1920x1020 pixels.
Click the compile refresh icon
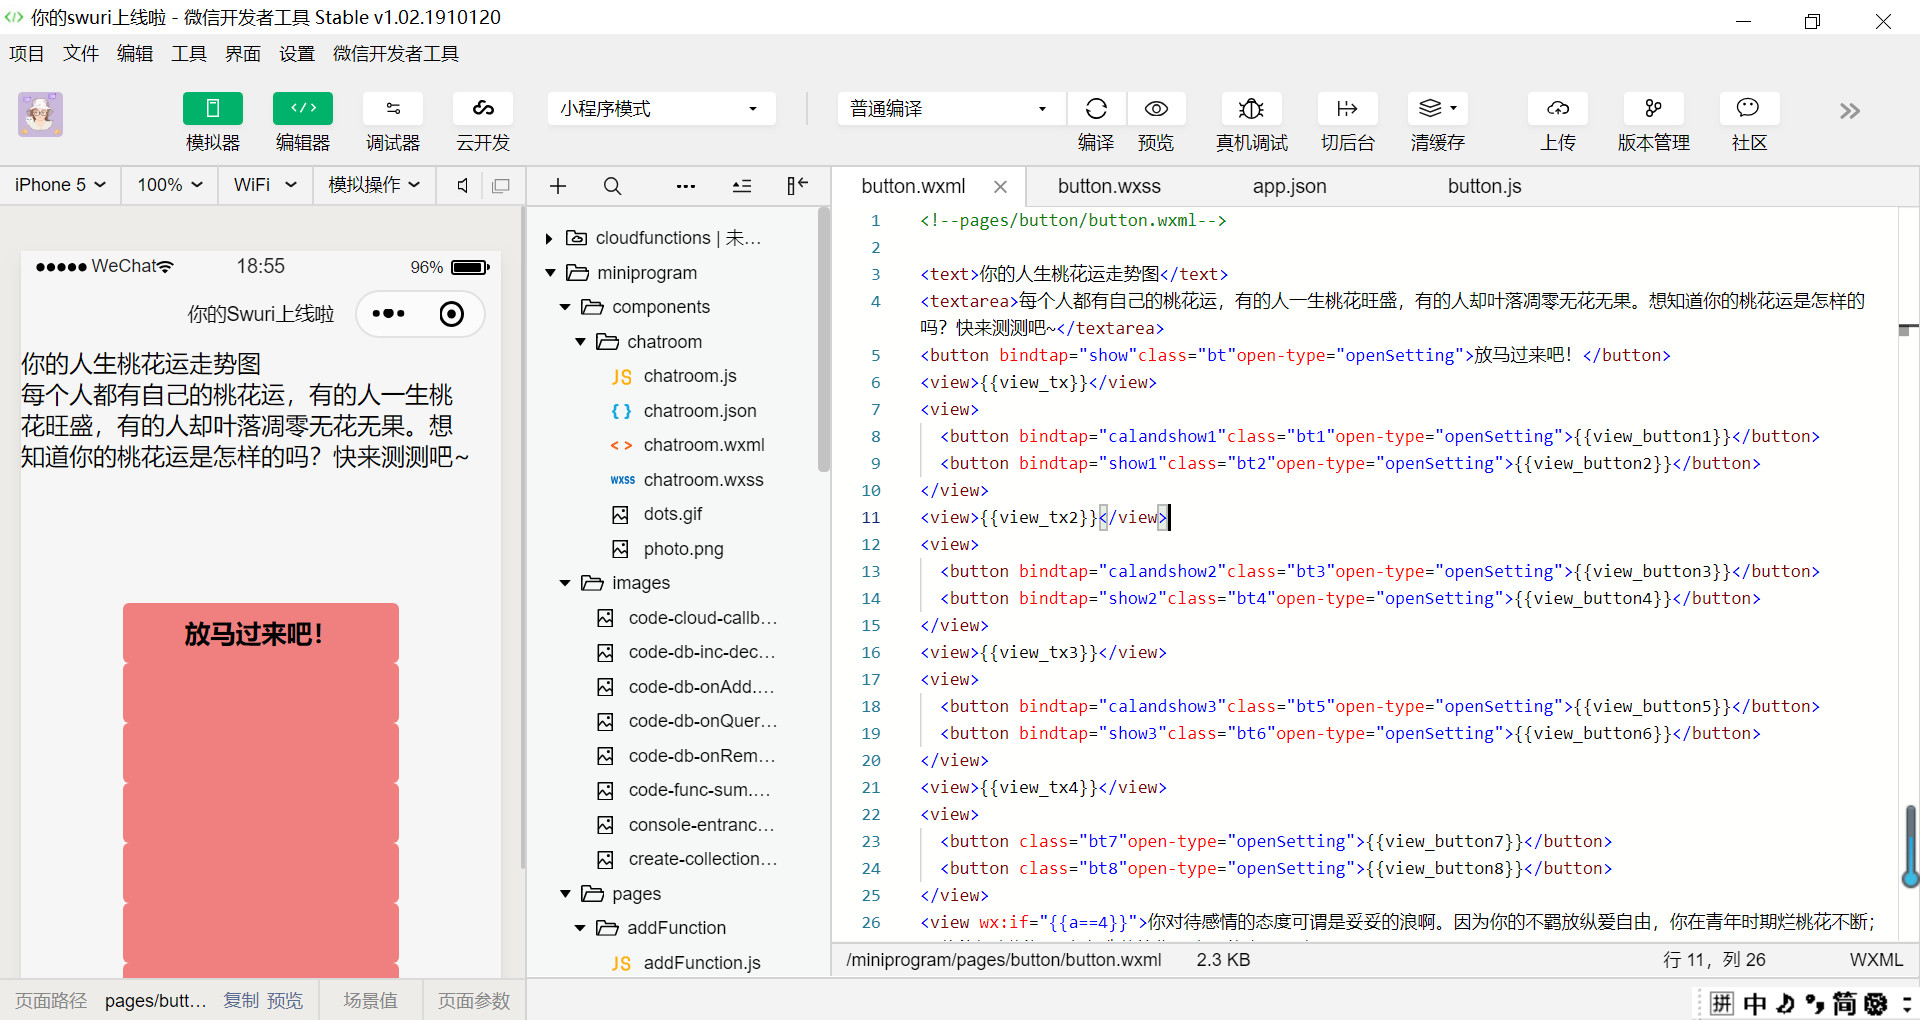pyautogui.click(x=1096, y=109)
